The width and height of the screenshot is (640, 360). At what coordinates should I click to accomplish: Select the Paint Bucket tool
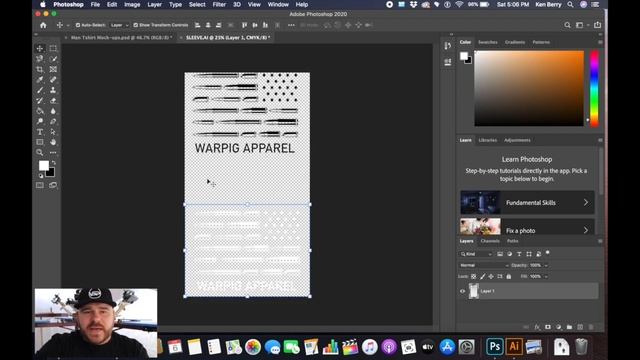40,111
